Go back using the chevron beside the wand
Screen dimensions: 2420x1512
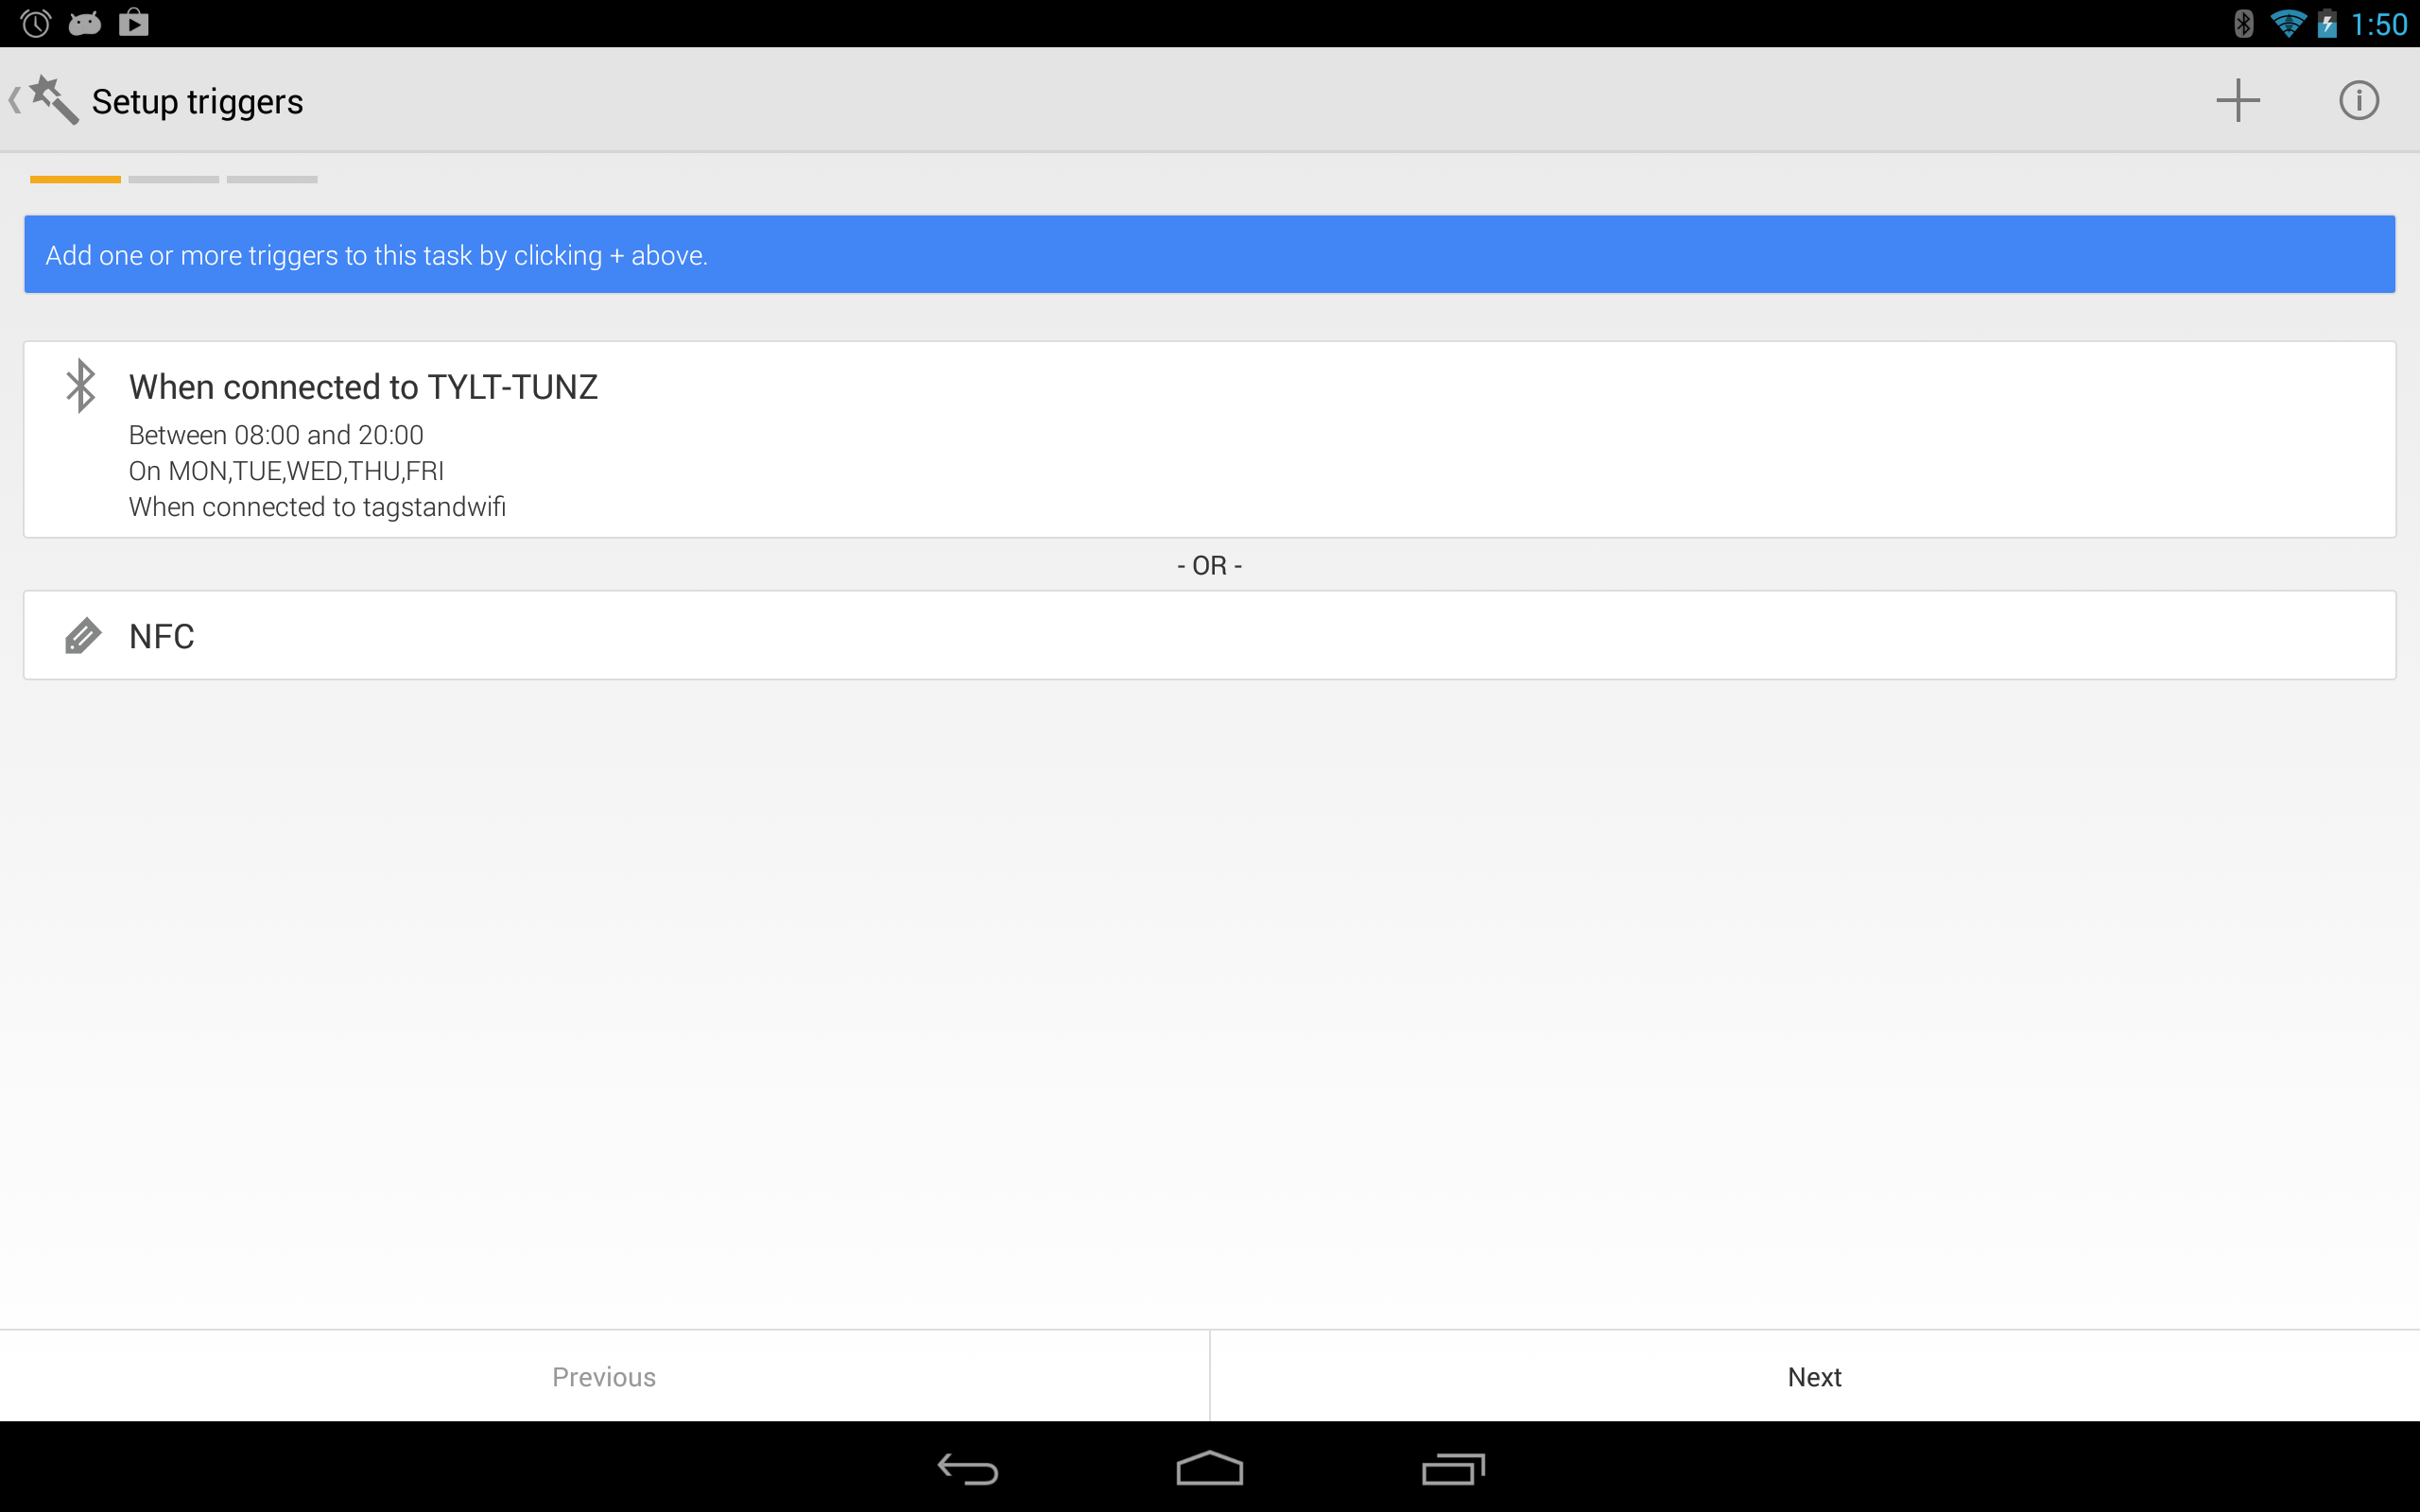[x=14, y=100]
